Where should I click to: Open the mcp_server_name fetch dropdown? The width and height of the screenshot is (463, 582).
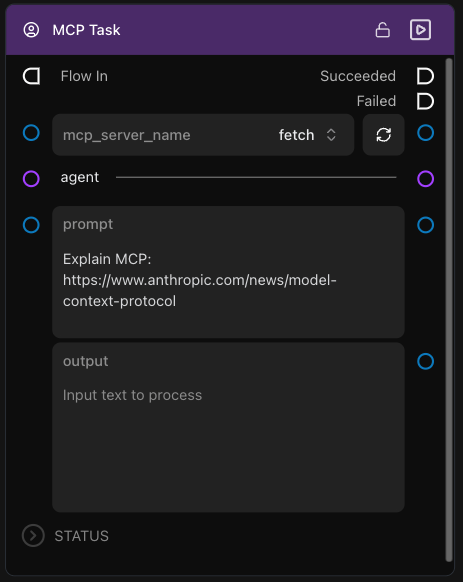point(203,135)
